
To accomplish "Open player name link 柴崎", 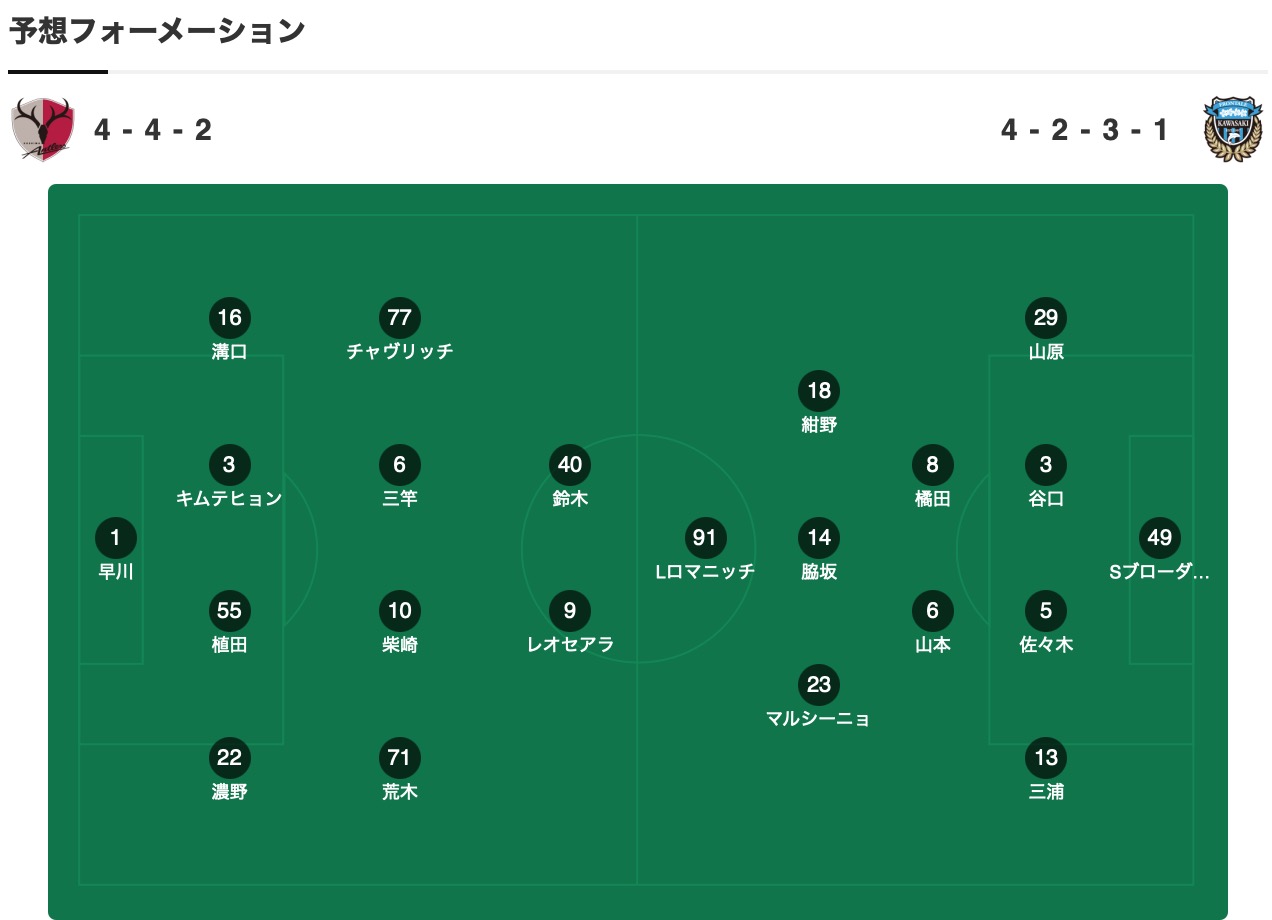I will 399,645.
